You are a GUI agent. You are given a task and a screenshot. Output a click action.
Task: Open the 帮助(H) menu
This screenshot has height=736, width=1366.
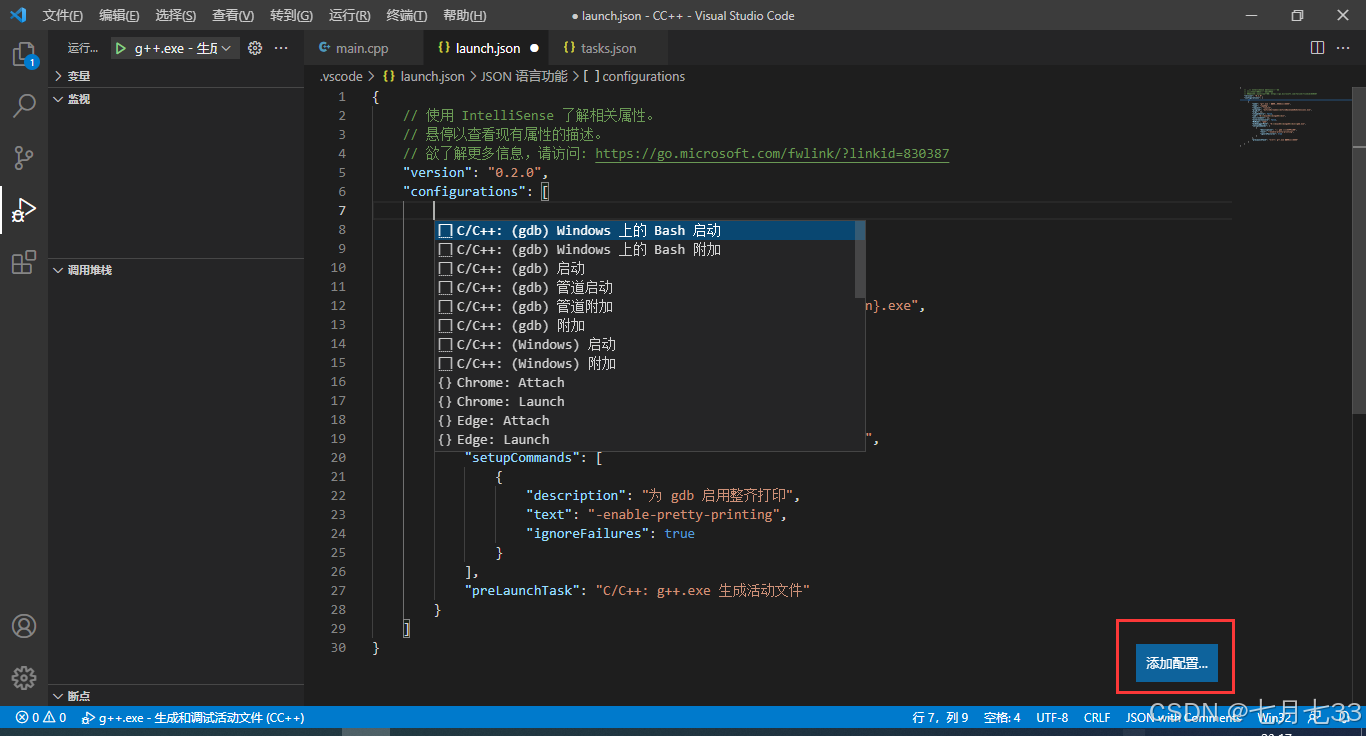click(x=464, y=15)
